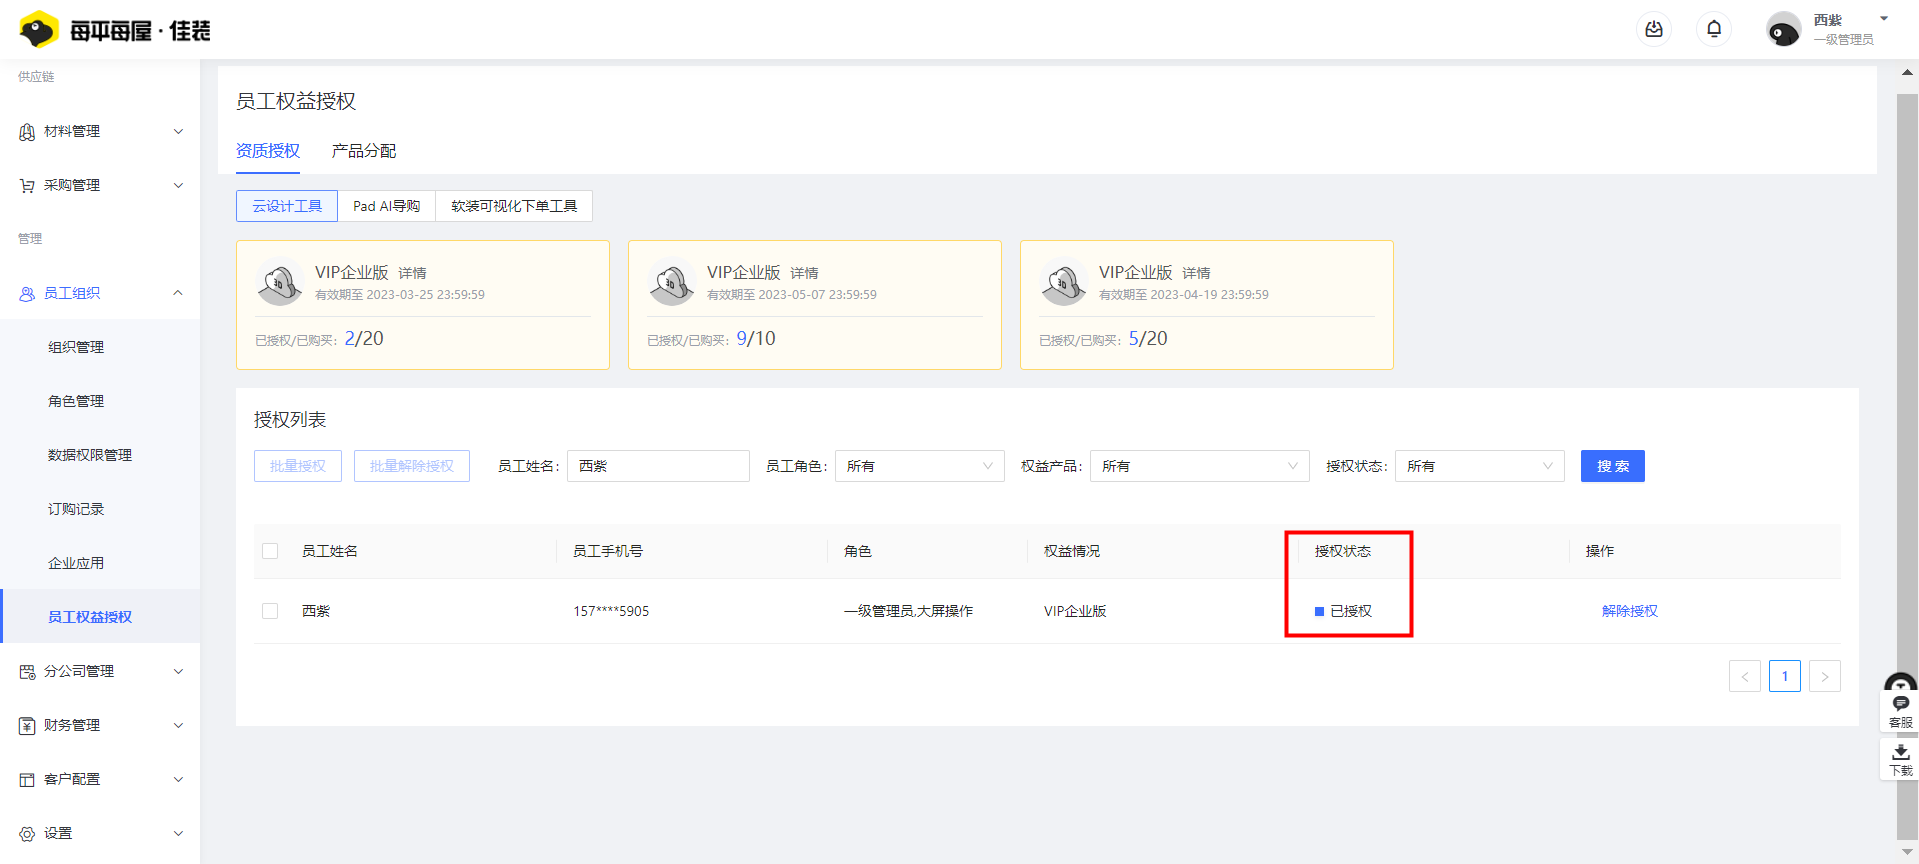Open the 权益产品 dropdown
1919x864 pixels.
[1199, 466]
